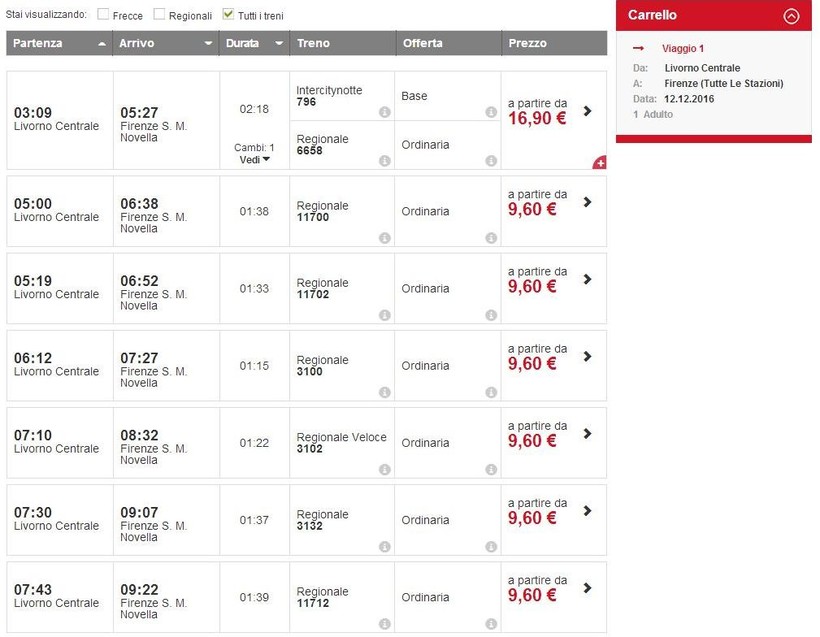The image size is (820, 637).
Task: Collapse the Carrello panel with chevron
Action: pyautogui.click(x=791, y=16)
